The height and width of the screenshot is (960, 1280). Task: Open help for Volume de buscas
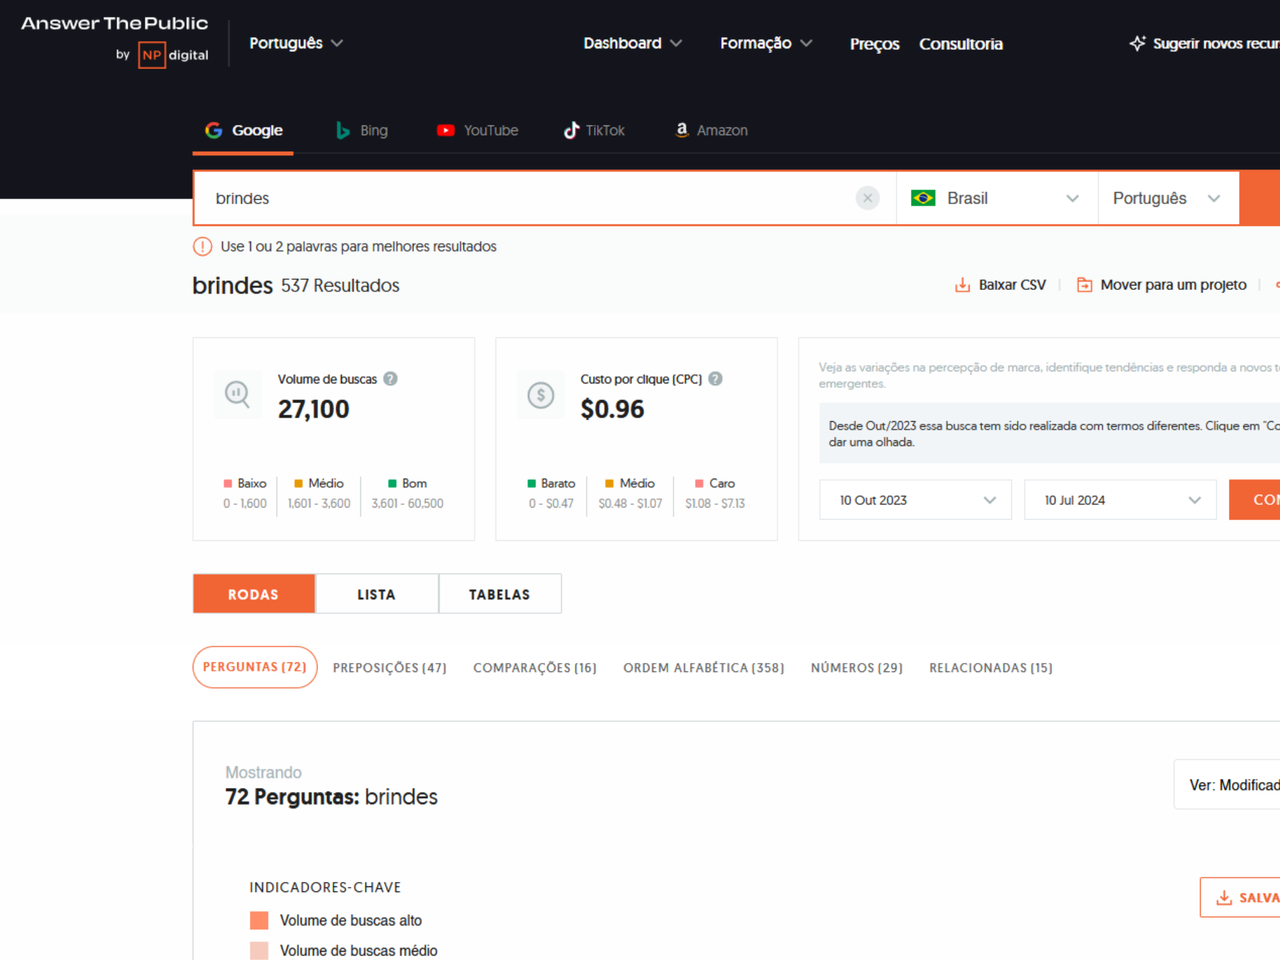(x=390, y=379)
